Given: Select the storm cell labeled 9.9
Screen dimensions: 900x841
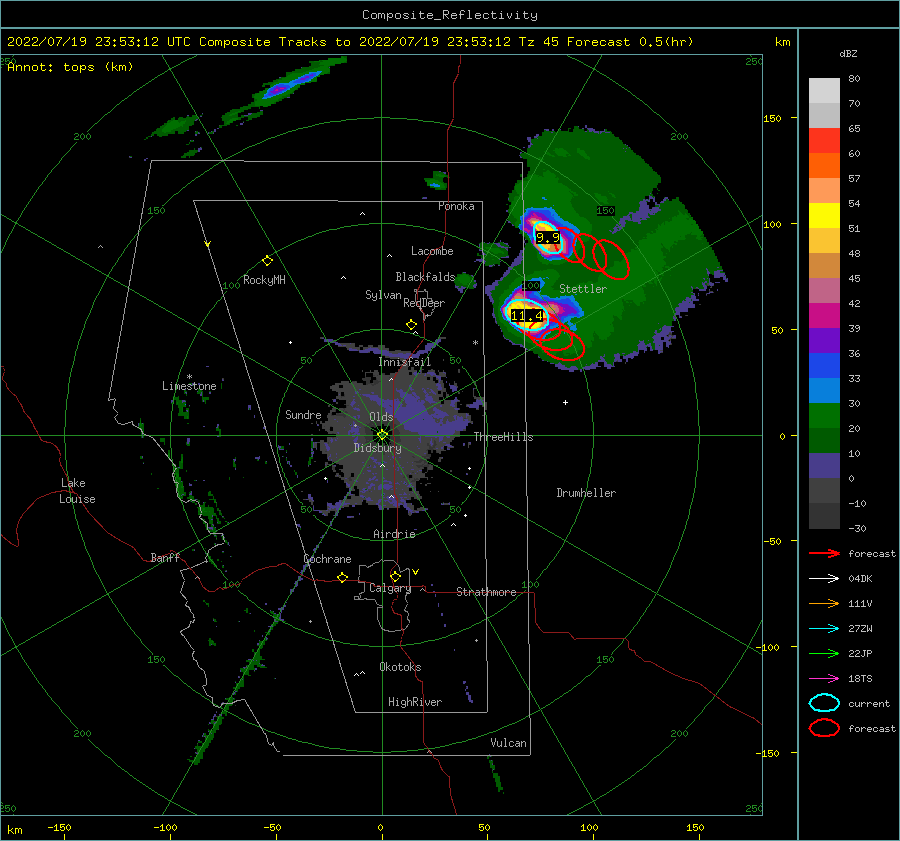Looking at the screenshot, I should pyautogui.click(x=548, y=237).
